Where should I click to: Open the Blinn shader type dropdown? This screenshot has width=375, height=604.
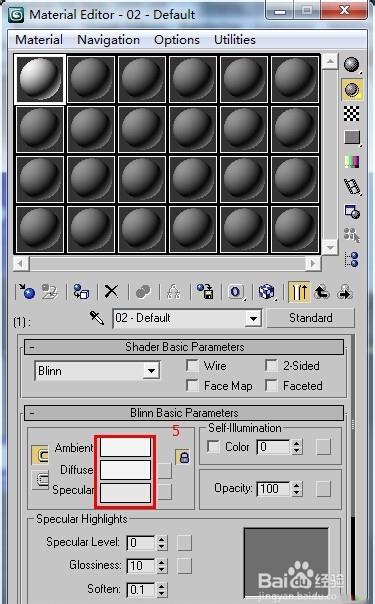pyautogui.click(x=151, y=371)
